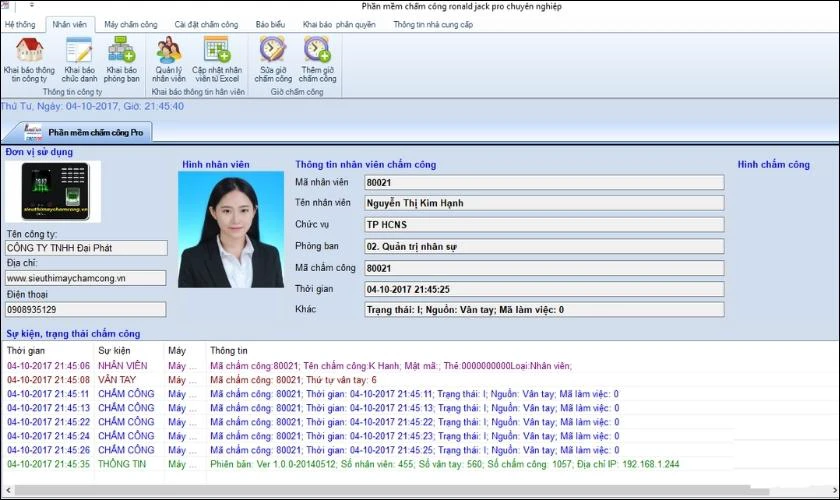Screen dimensions: 840x500
Task: Click the date and time status text
Action: 92,106
